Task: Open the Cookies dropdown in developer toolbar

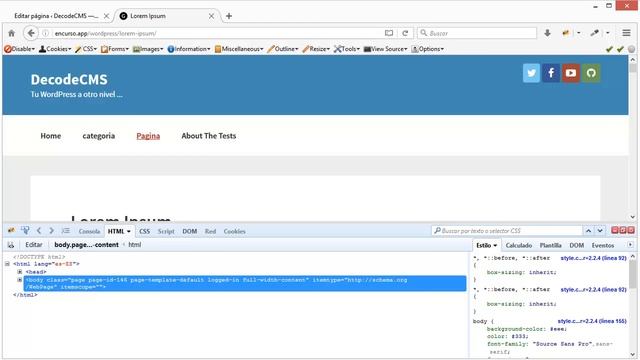Action: (55, 49)
